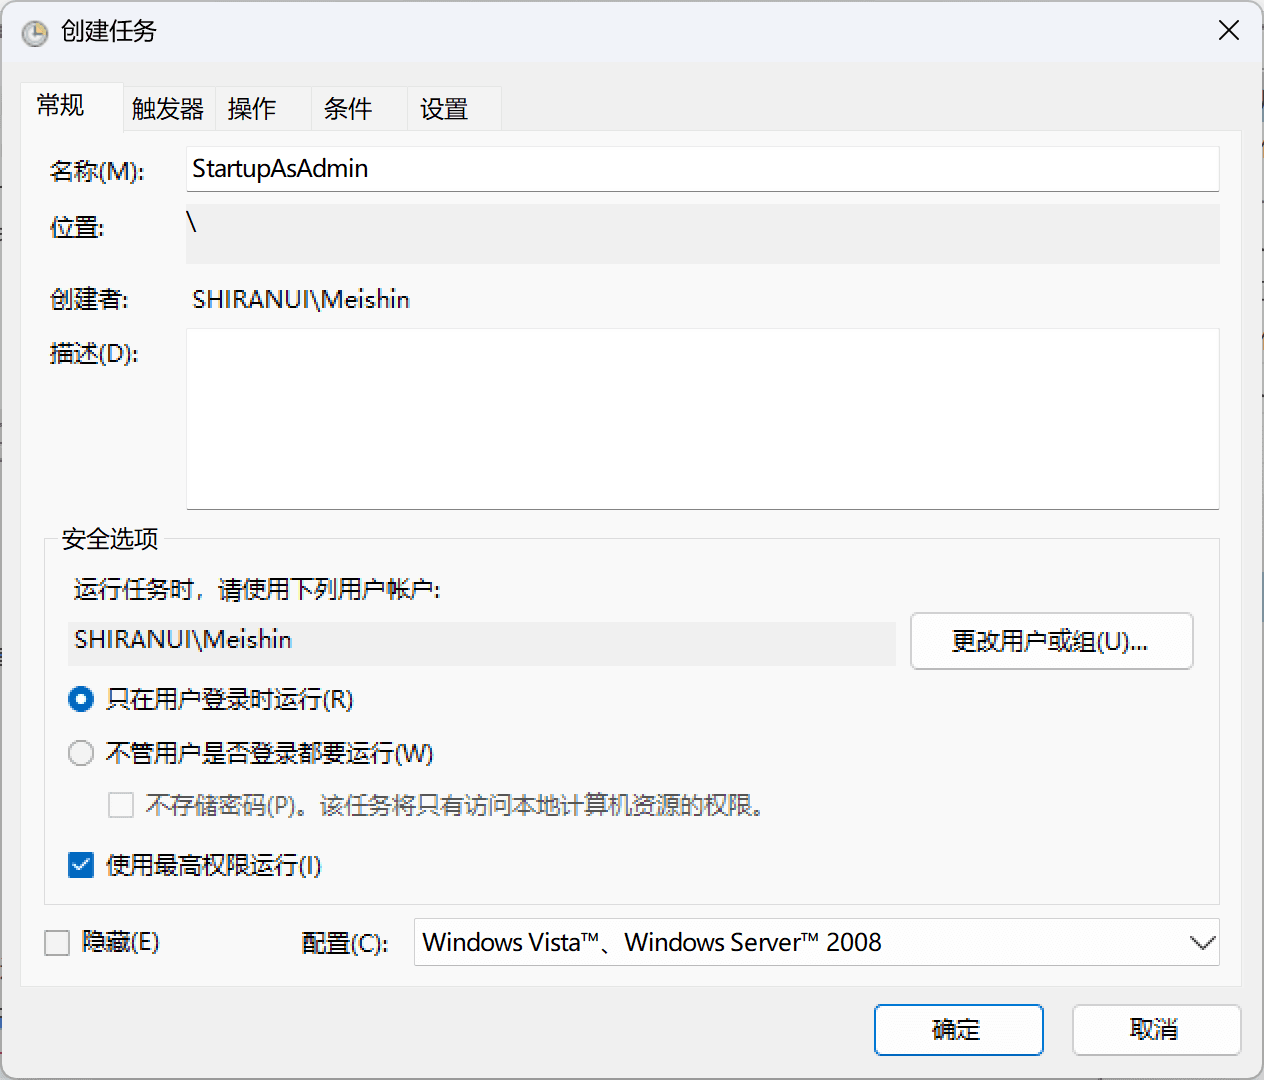
Task: Expand the 配置 dropdown arrow
Action: click(1201, 942)
